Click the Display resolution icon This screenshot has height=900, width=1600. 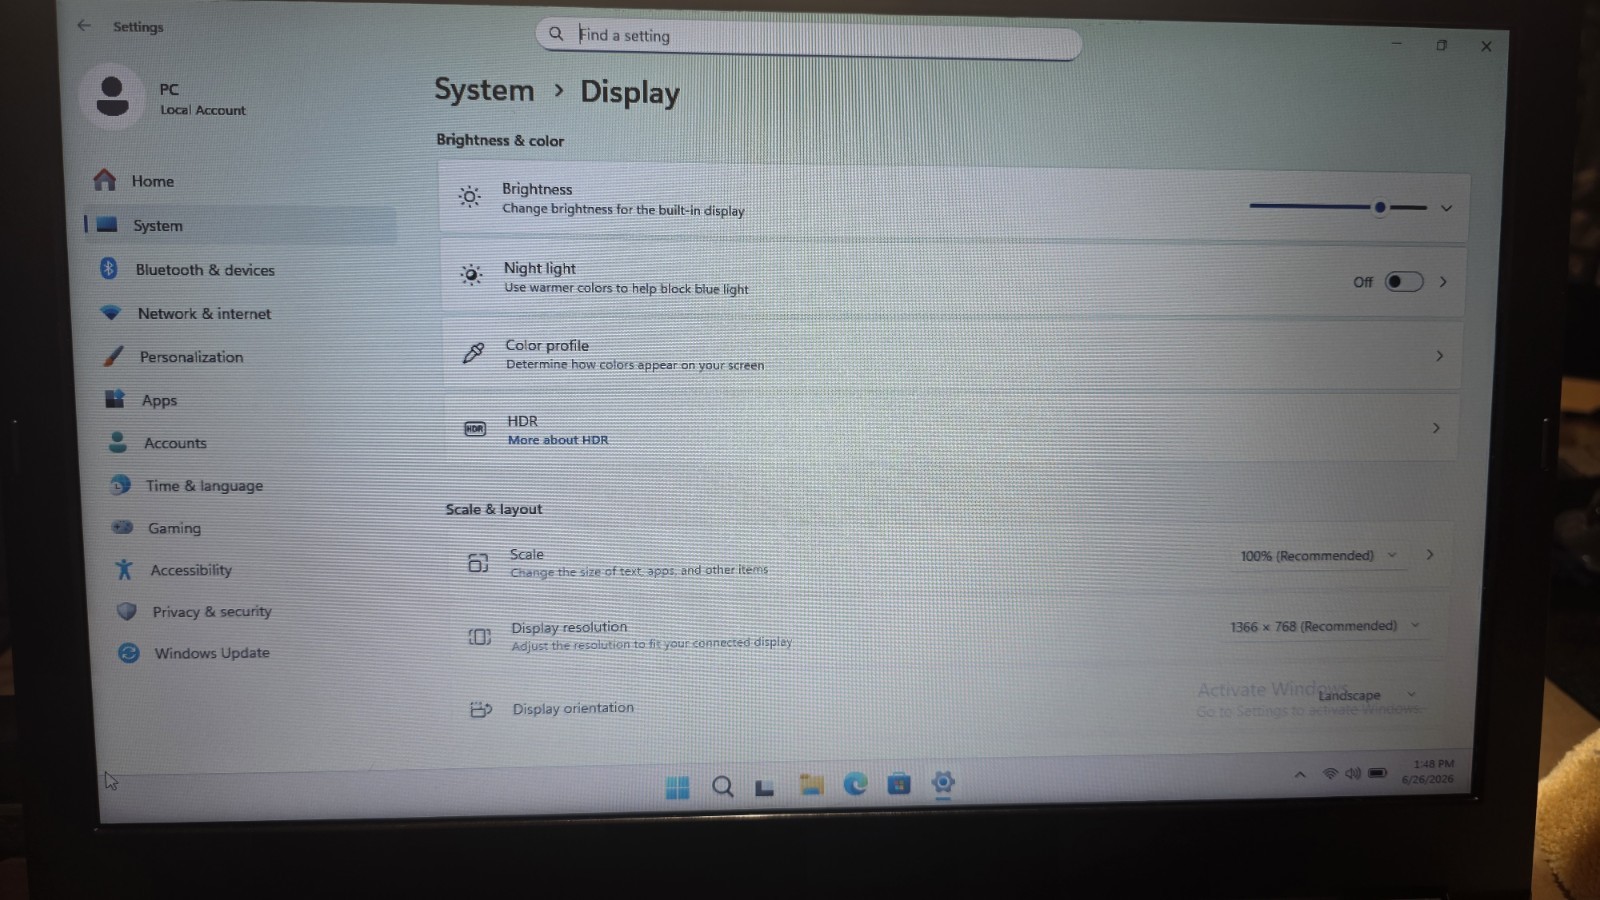480,636
